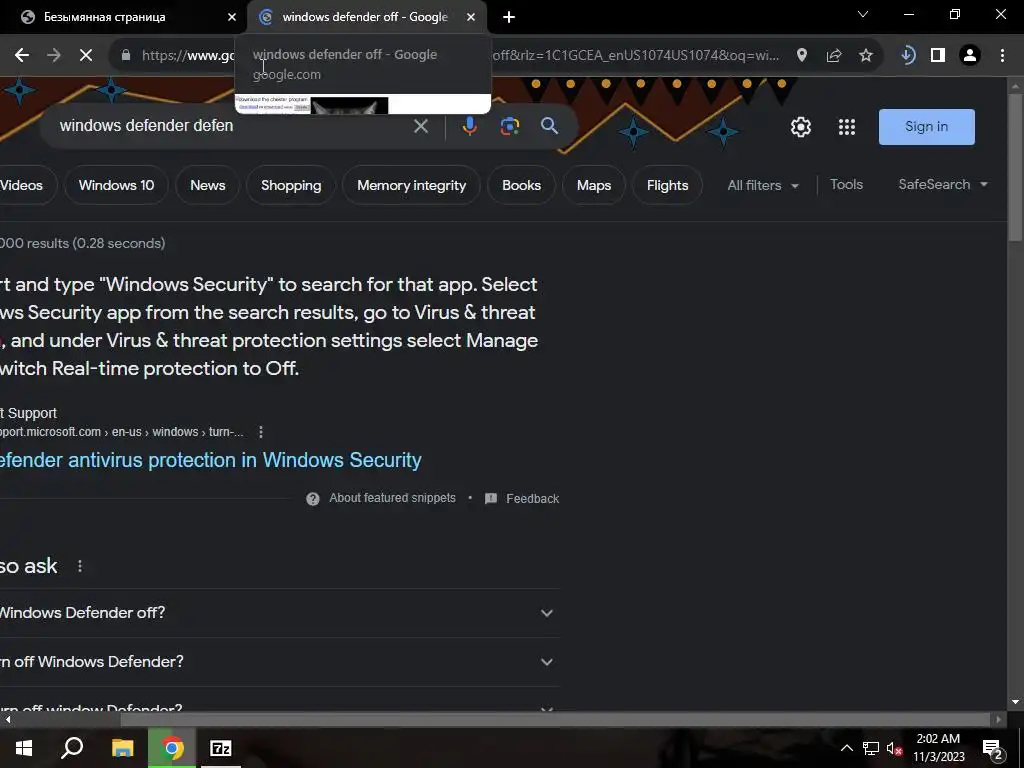Screen dimensions: 1024x768
Task: Submit search with magnifier icon
Action: pos(550,126)
